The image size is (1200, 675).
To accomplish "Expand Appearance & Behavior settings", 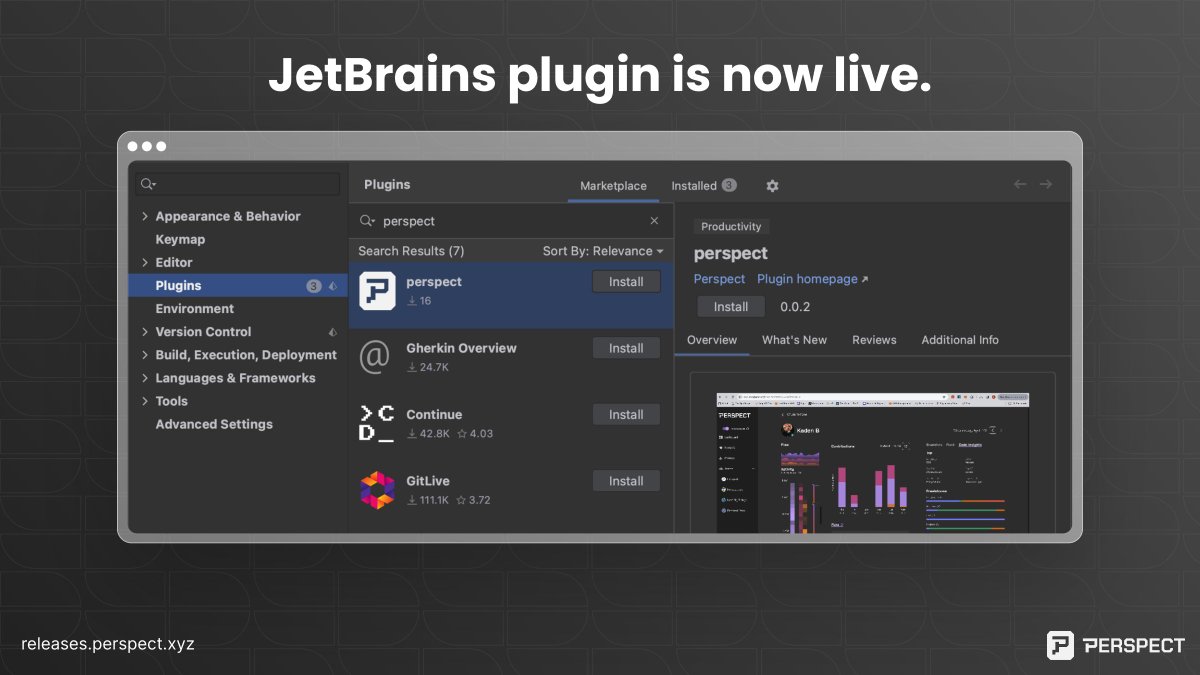I will pos(145,216).
